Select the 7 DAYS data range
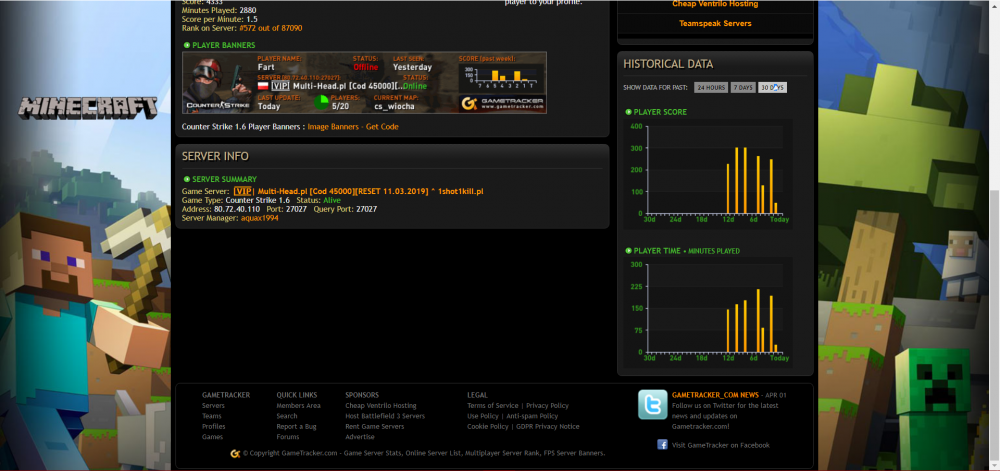 tap(743, 88)
